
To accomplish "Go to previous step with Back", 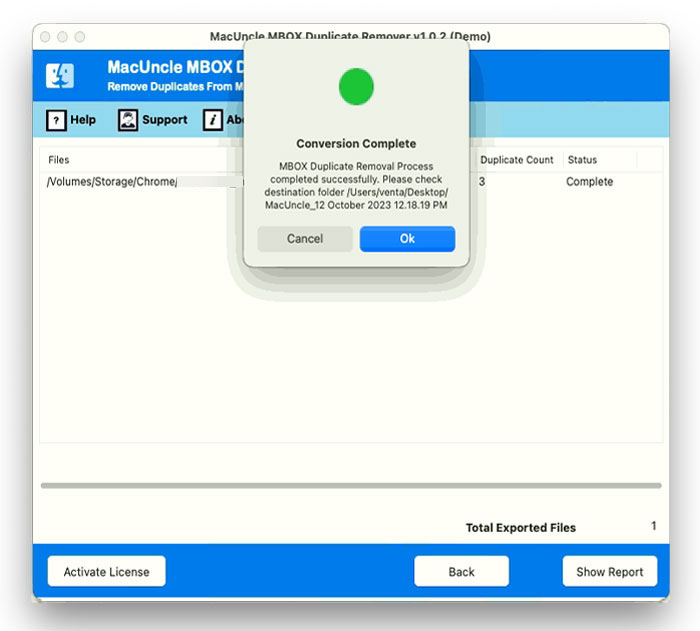I will click(x=461, y=572).
